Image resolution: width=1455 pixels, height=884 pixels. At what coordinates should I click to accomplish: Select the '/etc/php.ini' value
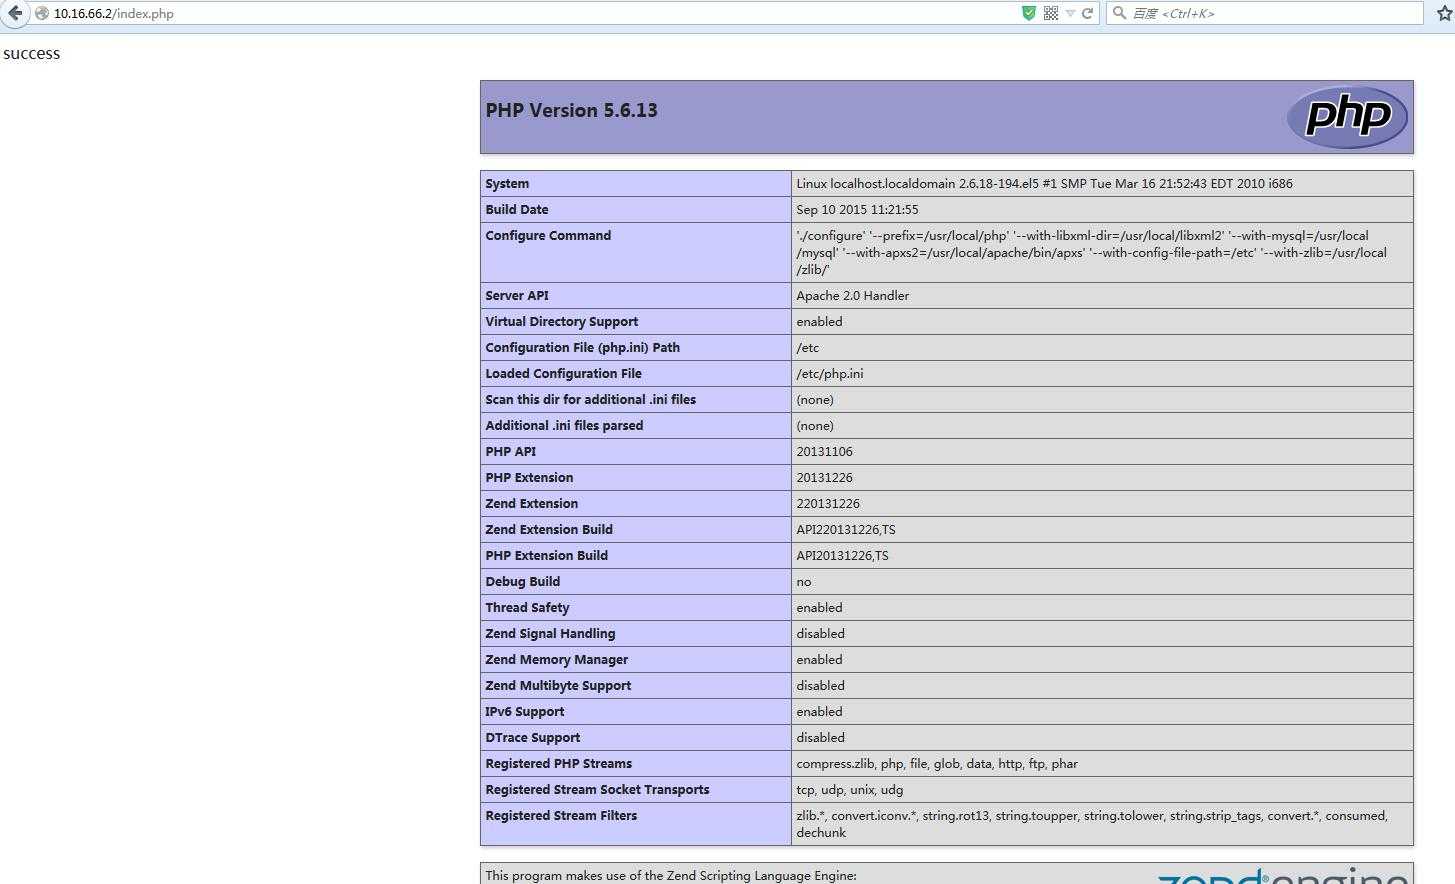(x=830, y=374)
